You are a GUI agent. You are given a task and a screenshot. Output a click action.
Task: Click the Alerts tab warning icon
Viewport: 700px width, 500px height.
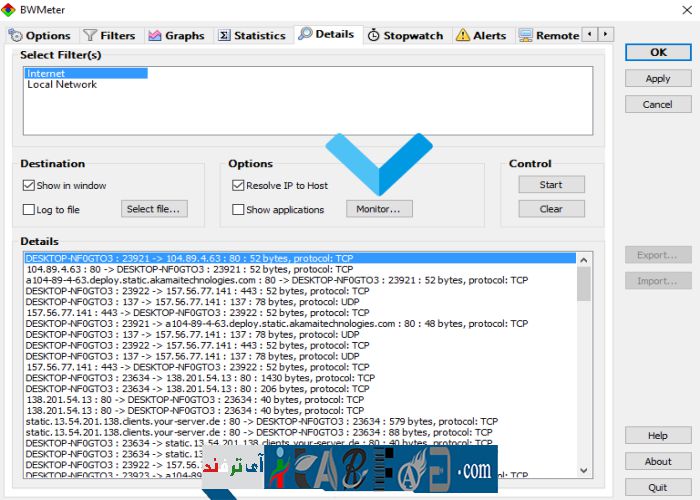click(x=463, y=35)
